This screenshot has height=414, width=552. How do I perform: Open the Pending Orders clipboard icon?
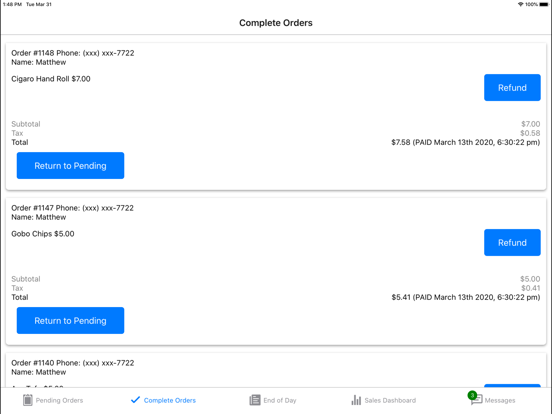(27, 400)
